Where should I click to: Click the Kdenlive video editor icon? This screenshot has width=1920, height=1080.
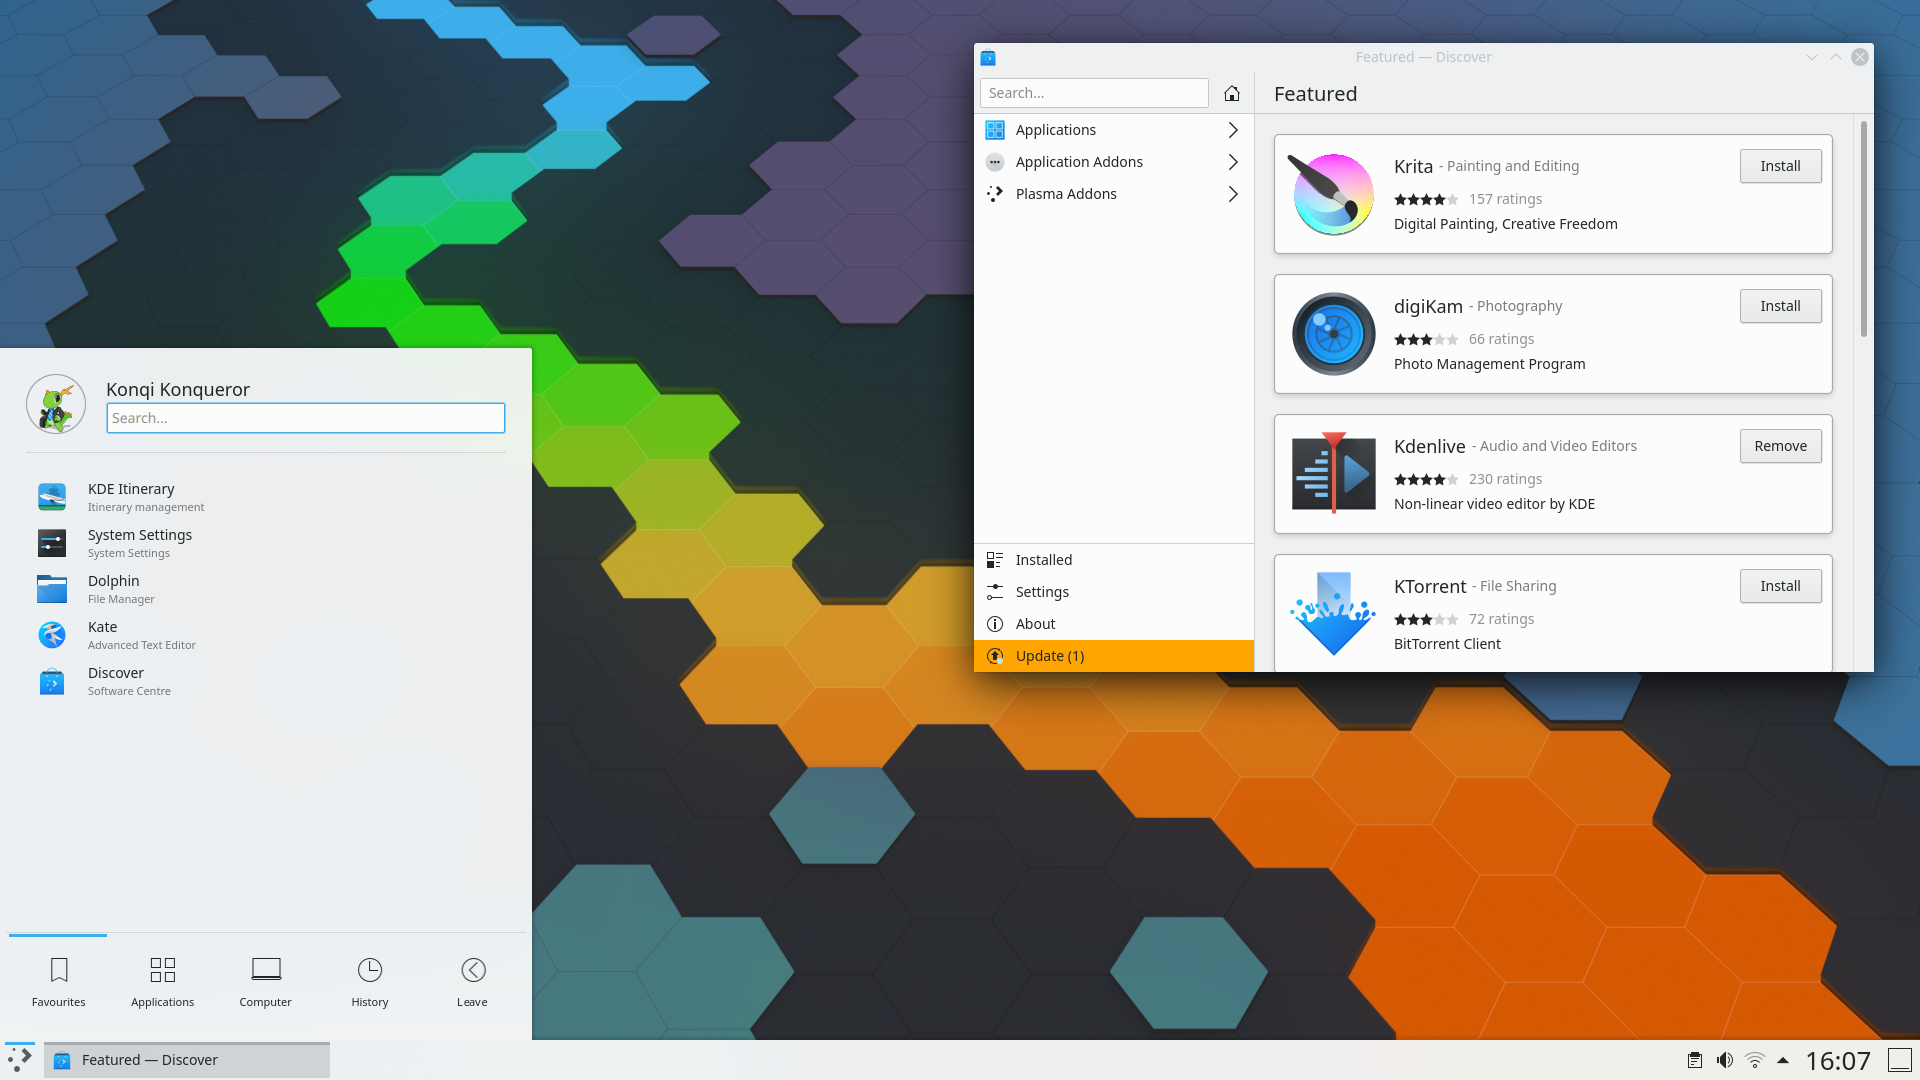click(1333, 473)
